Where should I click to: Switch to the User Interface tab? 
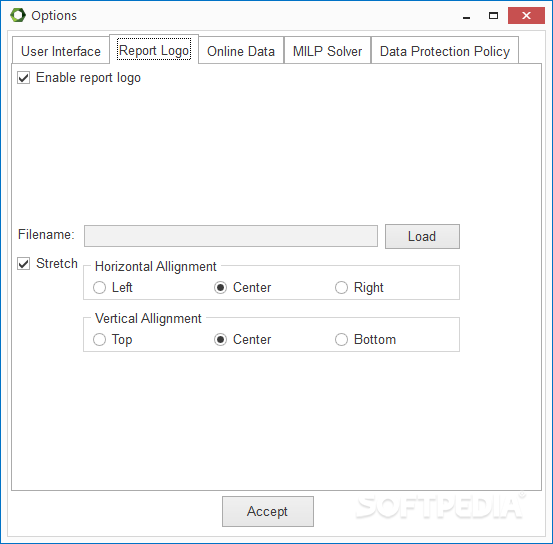(61, 51)
